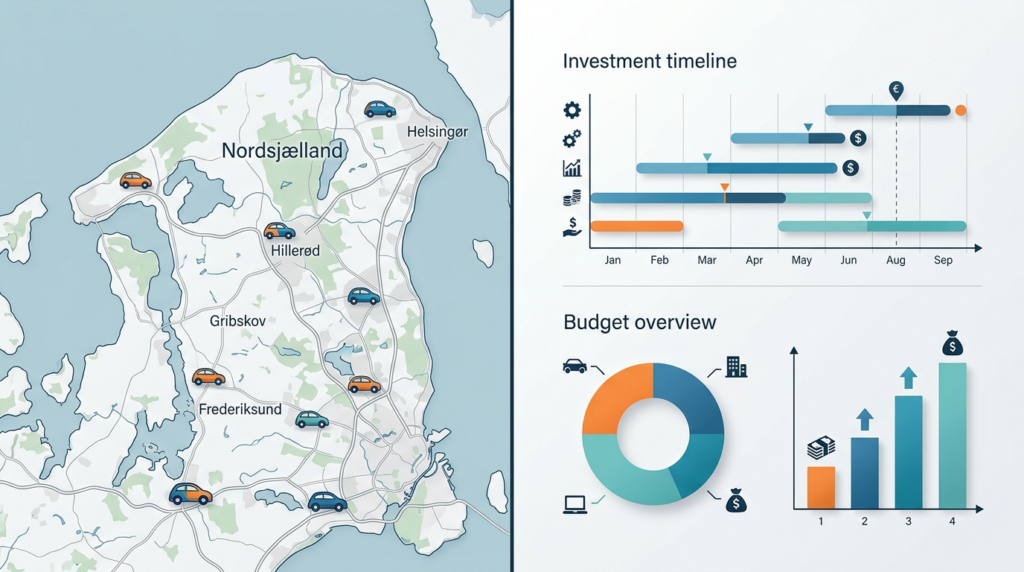Screen dimensions: 1024x572
Task: Select the Gribskov place label
Action: pyautogui.click(x=238, y=321)
